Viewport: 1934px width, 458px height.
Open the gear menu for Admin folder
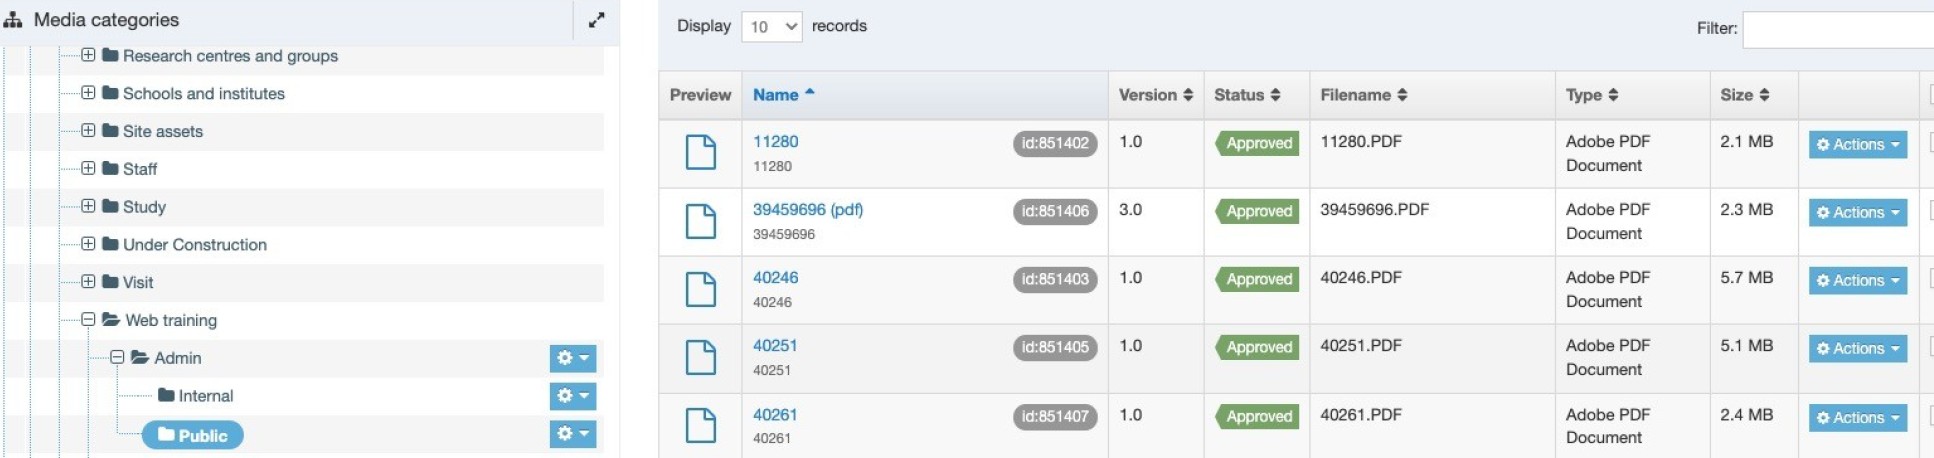coord(572,358)
